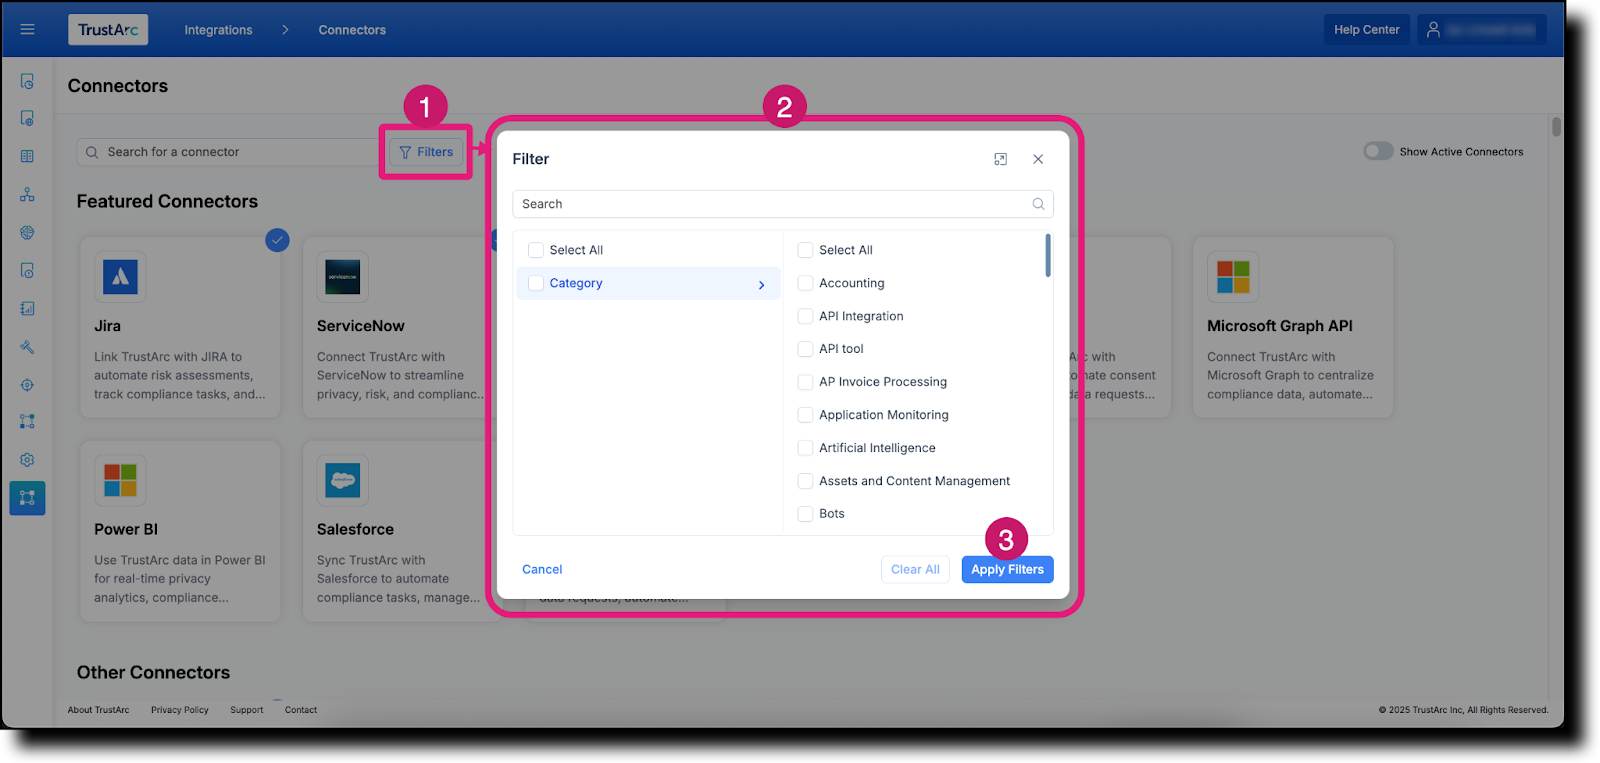Cancel the Filter dialog

click(542, 569)
